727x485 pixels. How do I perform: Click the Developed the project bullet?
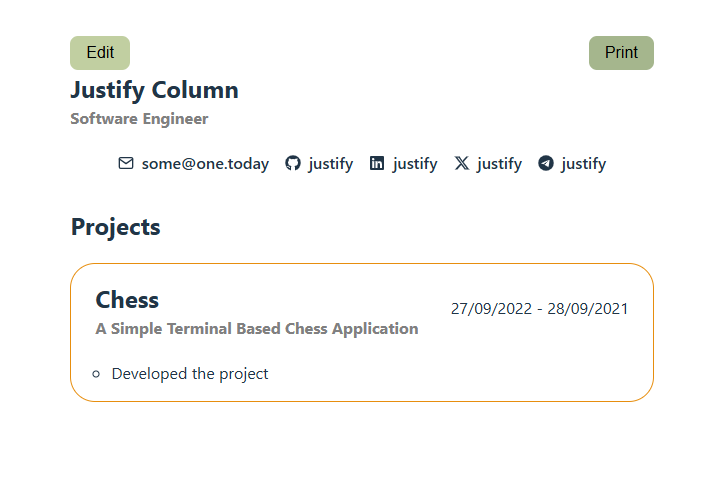(190, 374)
